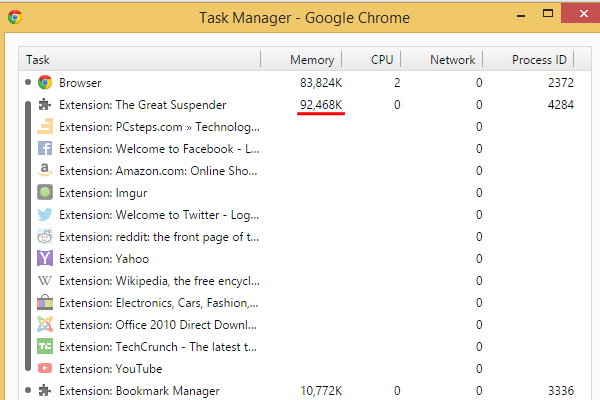
Task: Click the 10,772K memory value
Action: (321, 391)
